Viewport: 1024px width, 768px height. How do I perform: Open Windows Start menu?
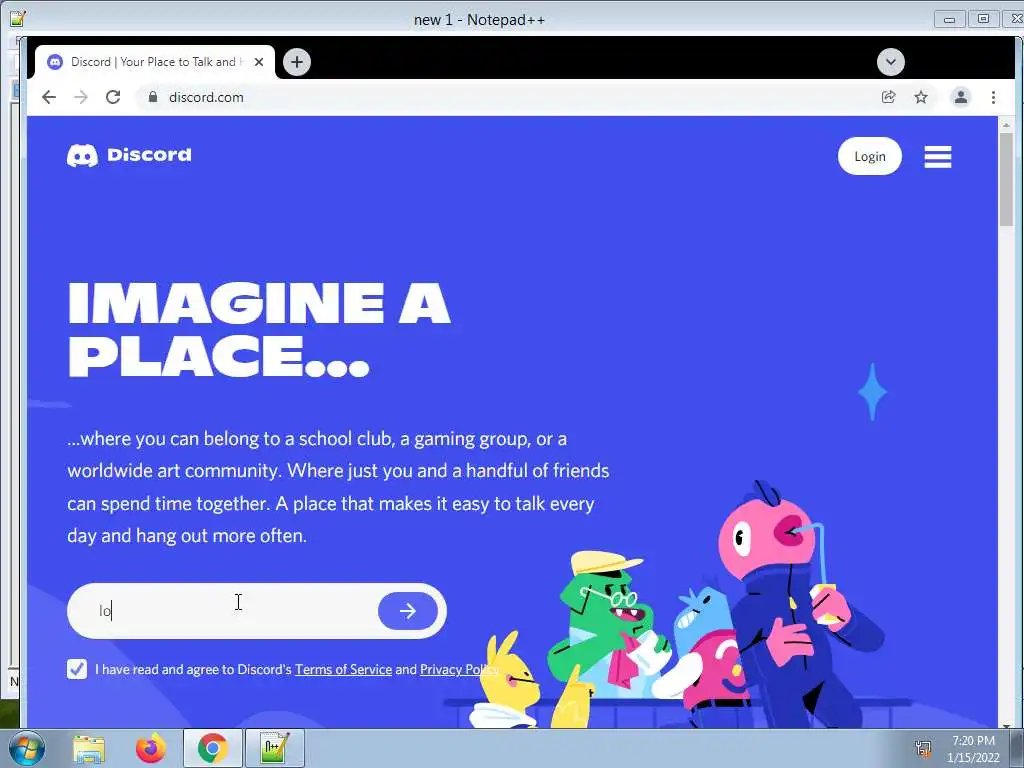click(x=27, y=748)
